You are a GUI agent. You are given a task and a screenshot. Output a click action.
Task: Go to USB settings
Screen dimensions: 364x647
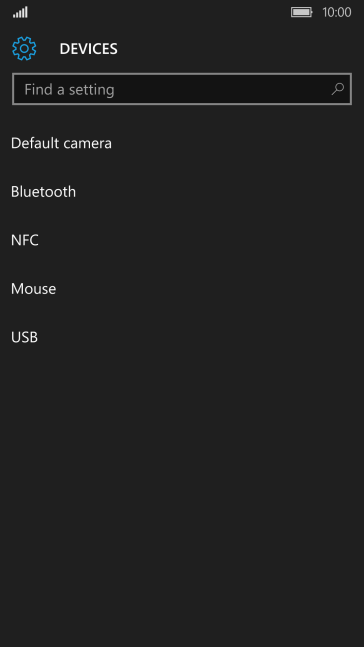coord(182,337)
